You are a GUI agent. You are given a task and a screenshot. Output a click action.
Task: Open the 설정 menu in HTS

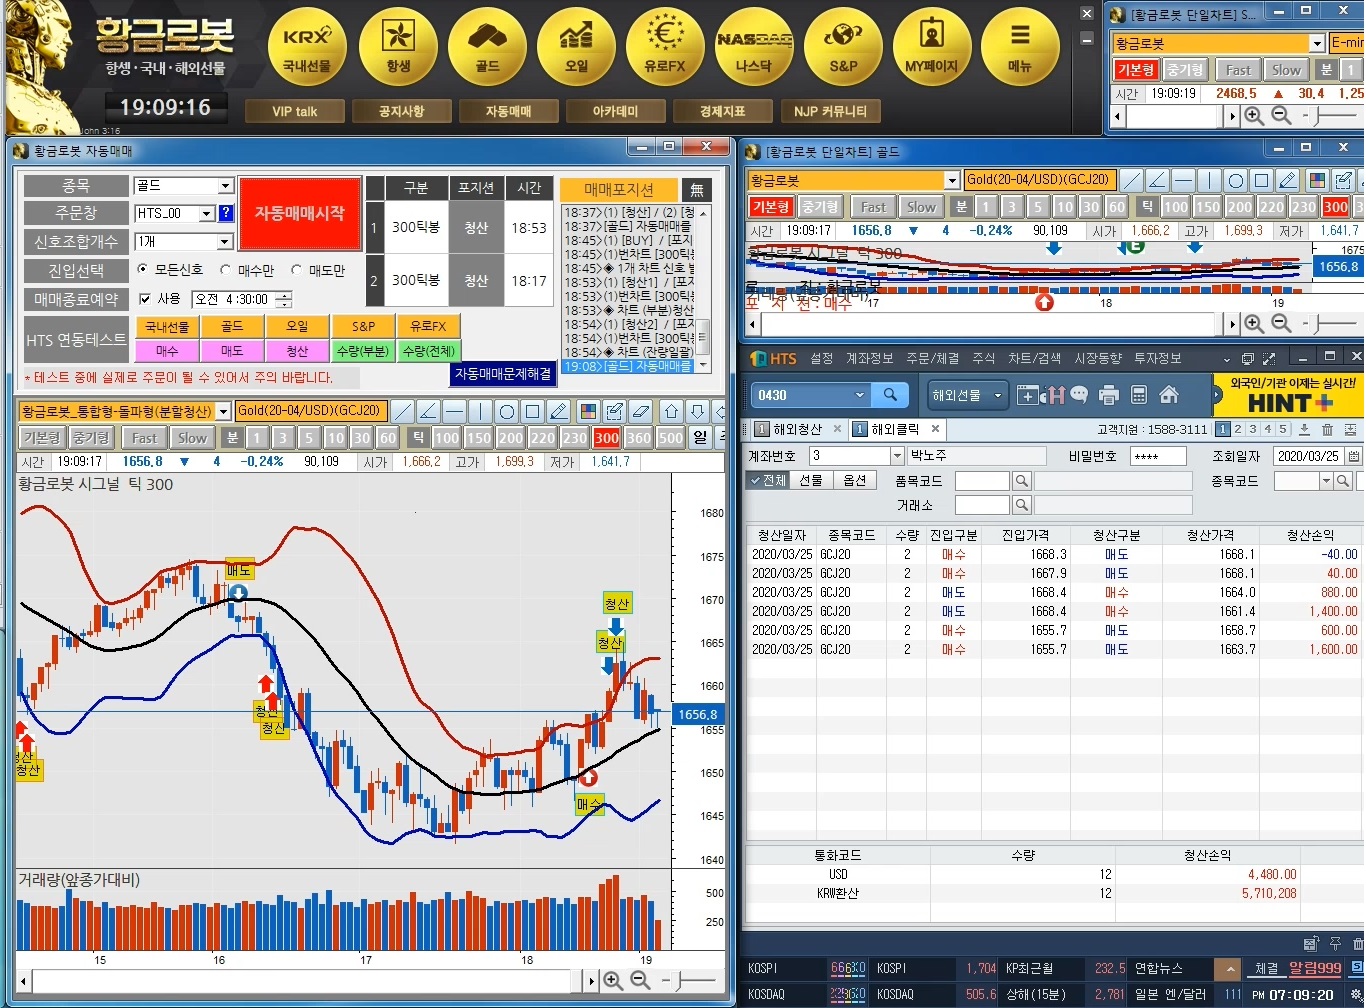[822, 358]
